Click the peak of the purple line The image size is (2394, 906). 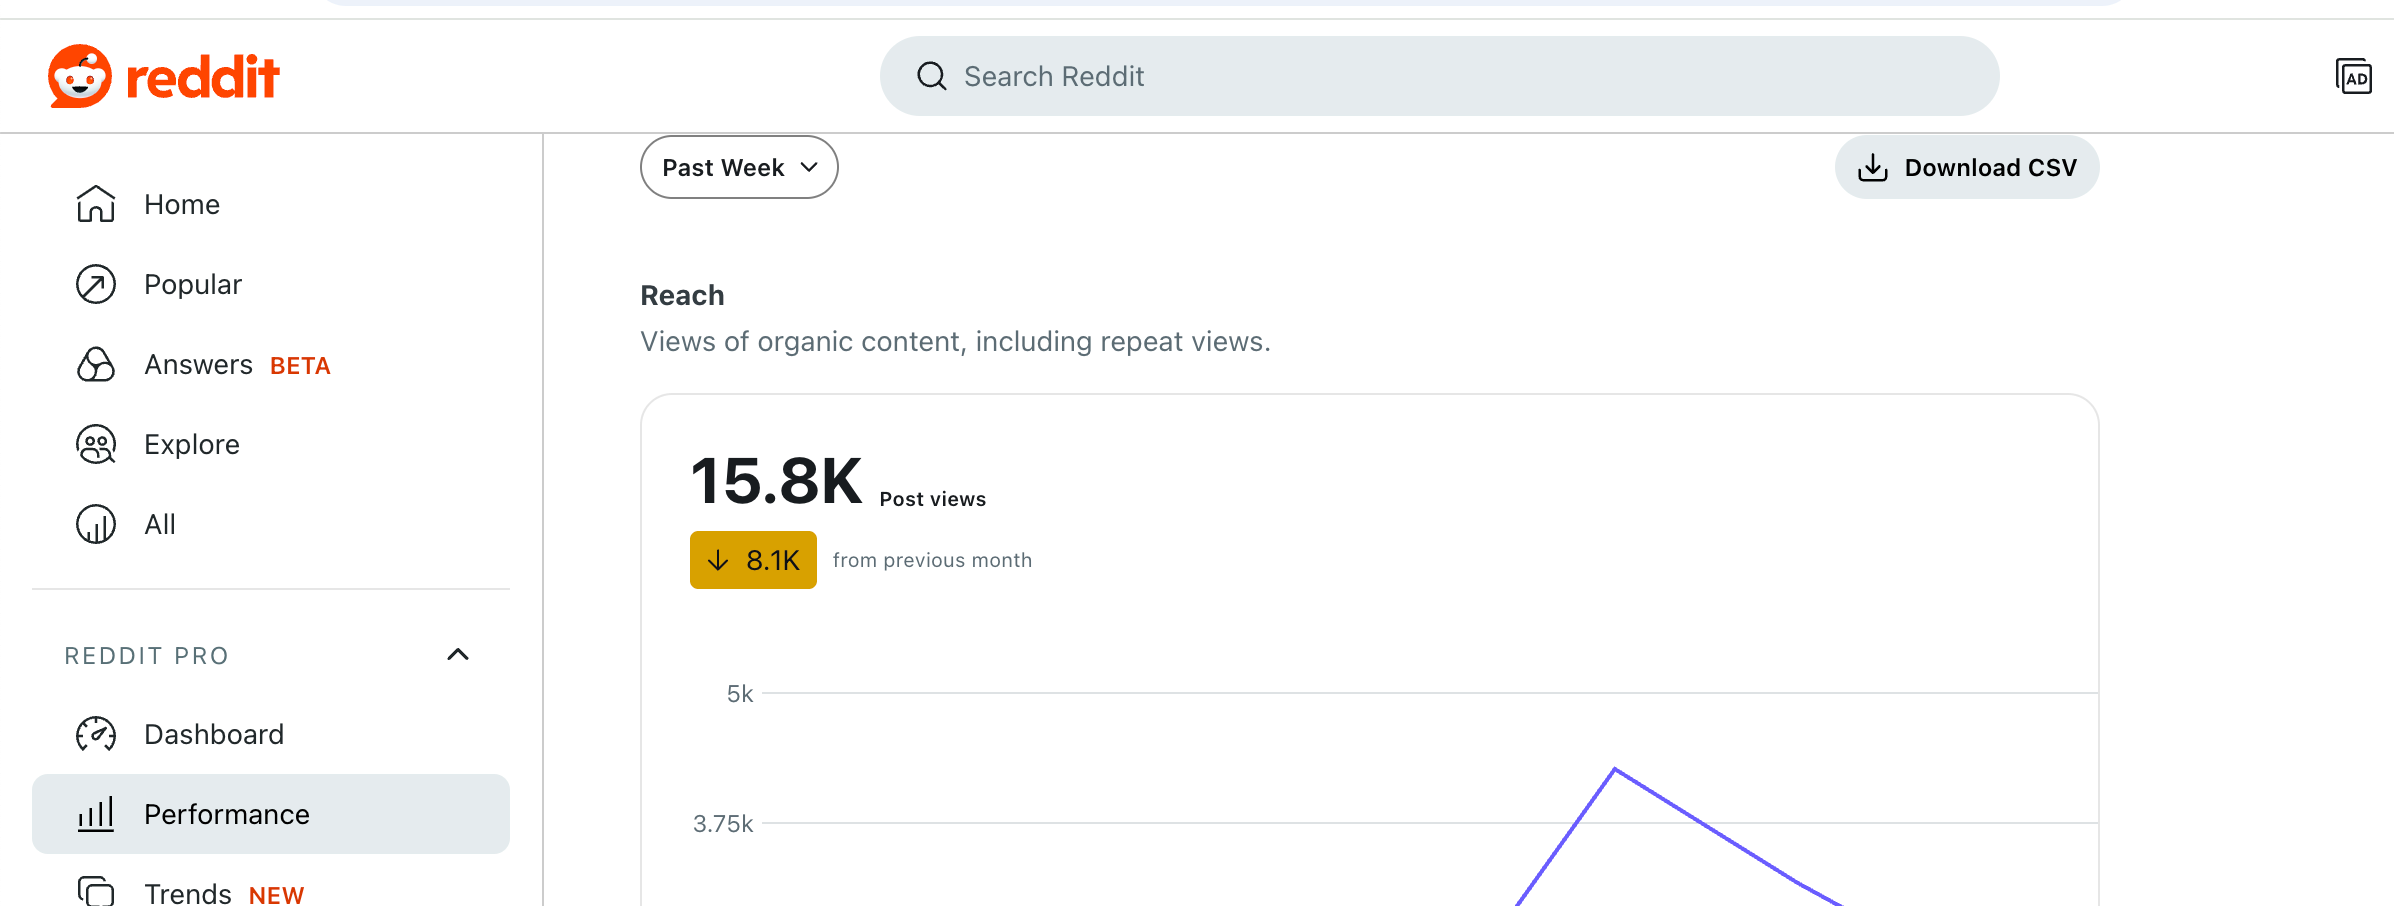click(x=1614, y=769)
